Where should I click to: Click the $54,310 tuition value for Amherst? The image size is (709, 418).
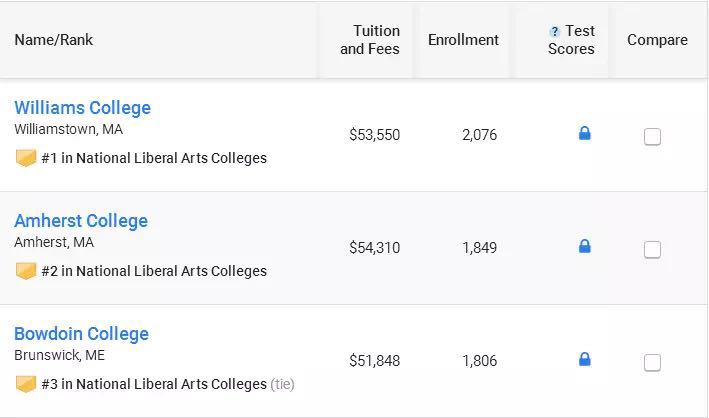[x=374, y=248]
